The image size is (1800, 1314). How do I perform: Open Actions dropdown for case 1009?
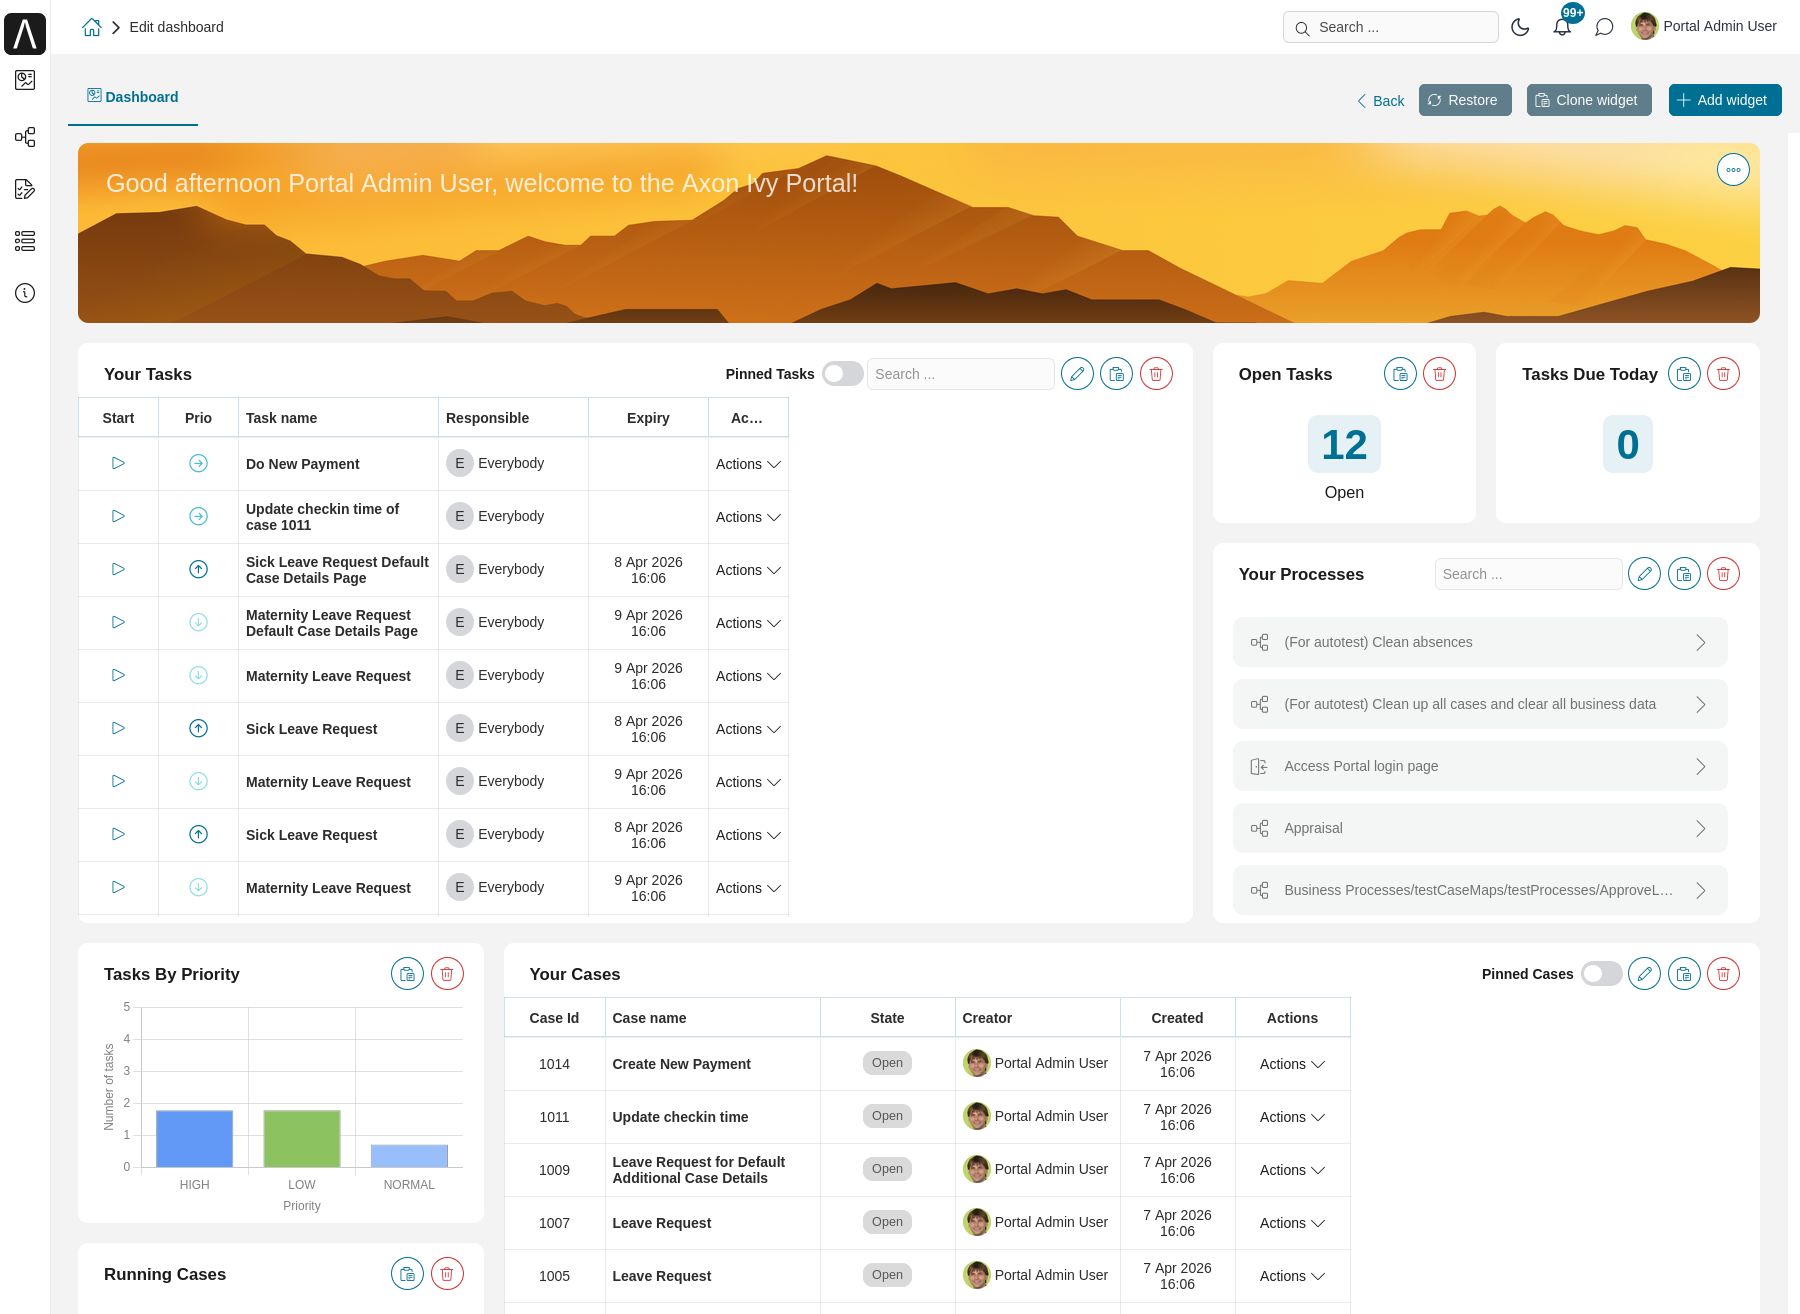[x=1292, y=1170]
